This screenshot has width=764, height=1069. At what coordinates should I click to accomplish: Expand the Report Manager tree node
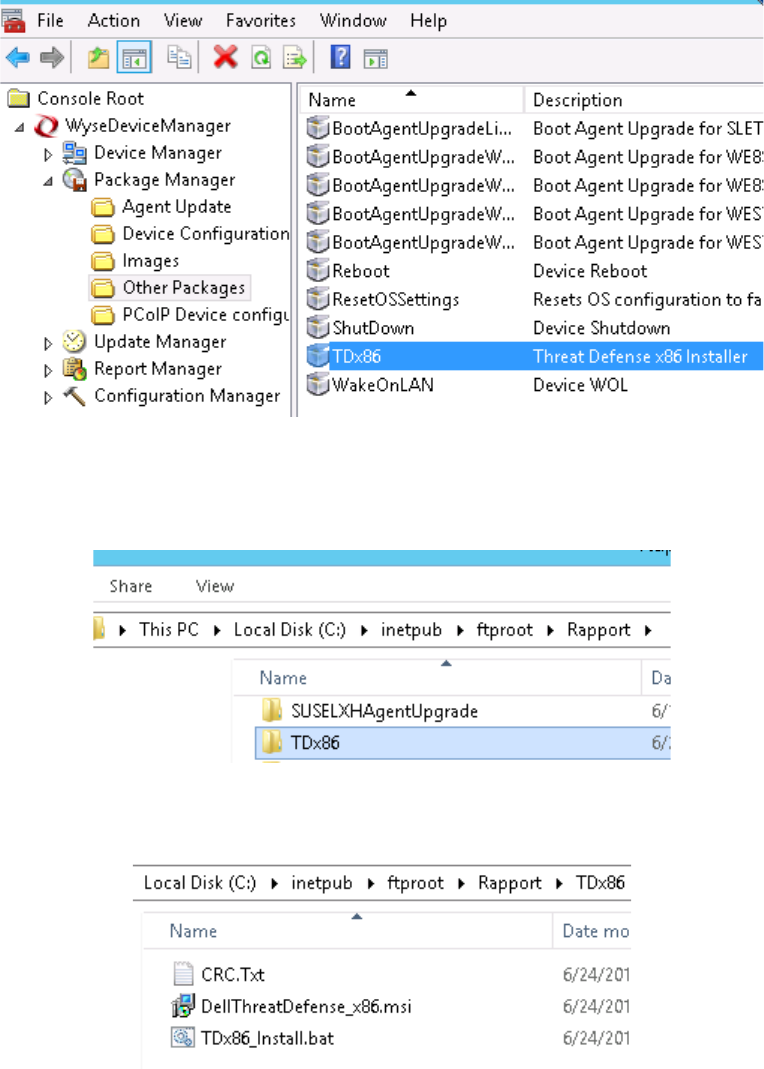(48, 371)
